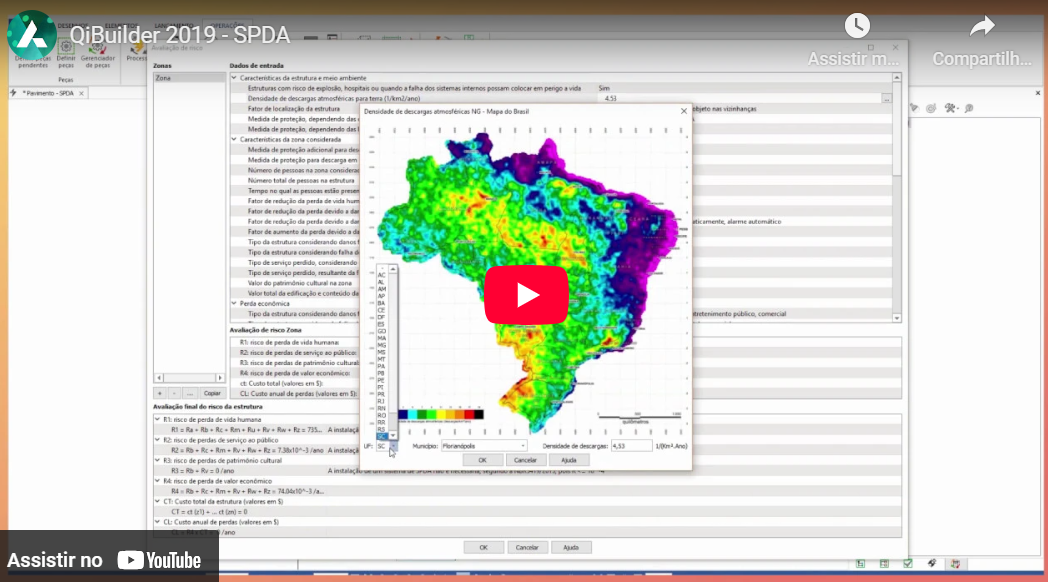Collapse Características da zona considerada group
The image size is (1048, 582).
pos(234,140)
